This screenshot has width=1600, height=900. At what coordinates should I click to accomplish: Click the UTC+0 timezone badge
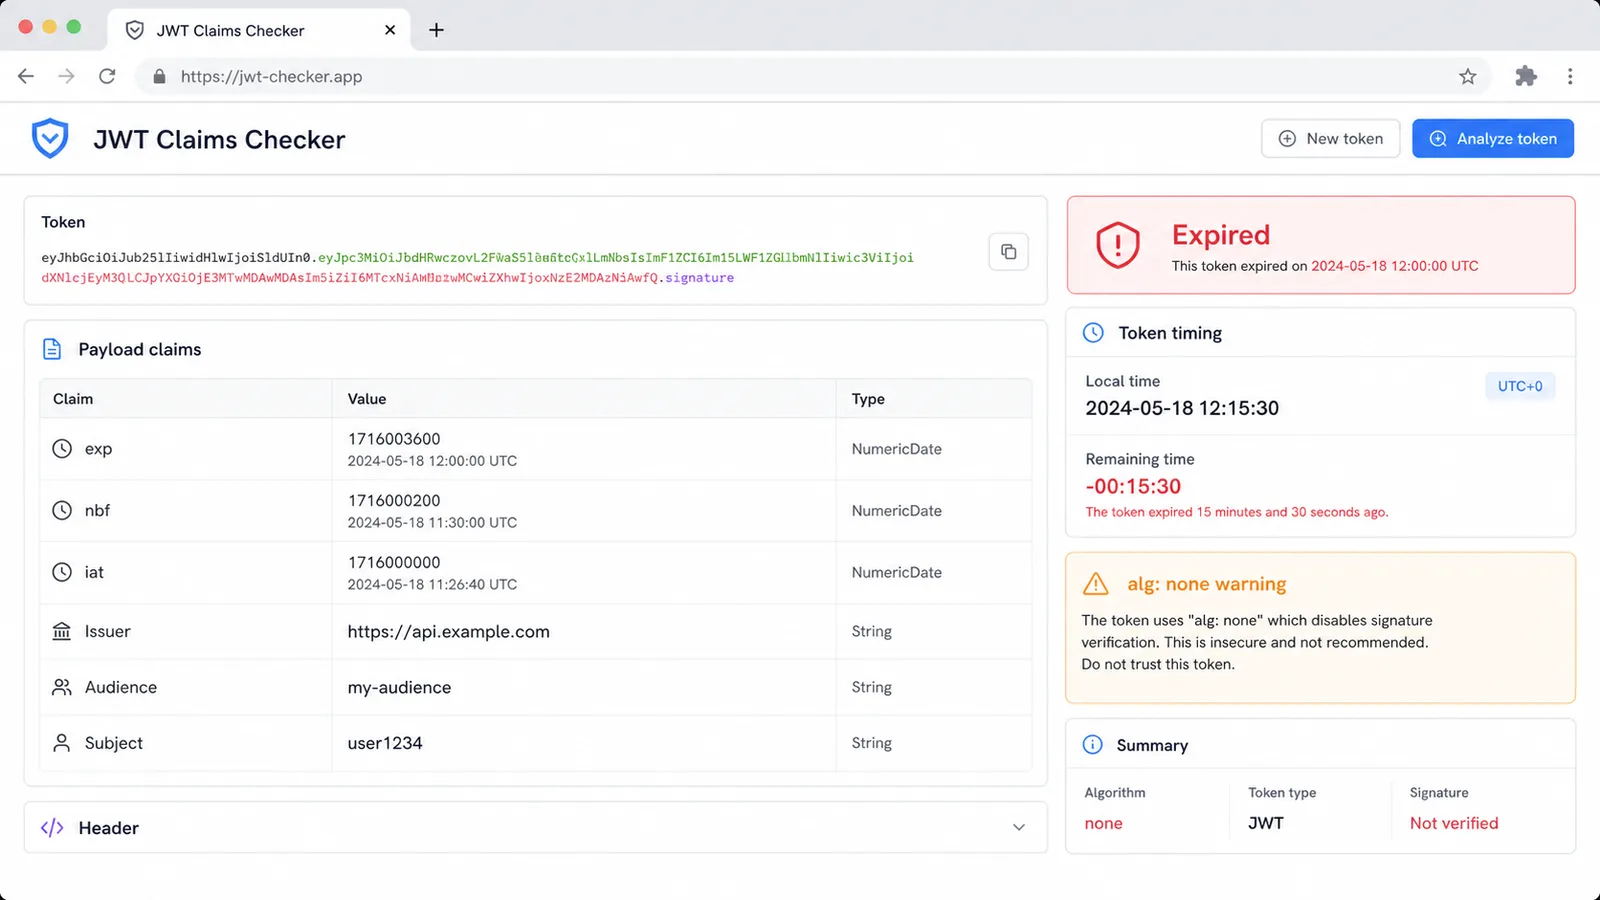(1520, 386)
